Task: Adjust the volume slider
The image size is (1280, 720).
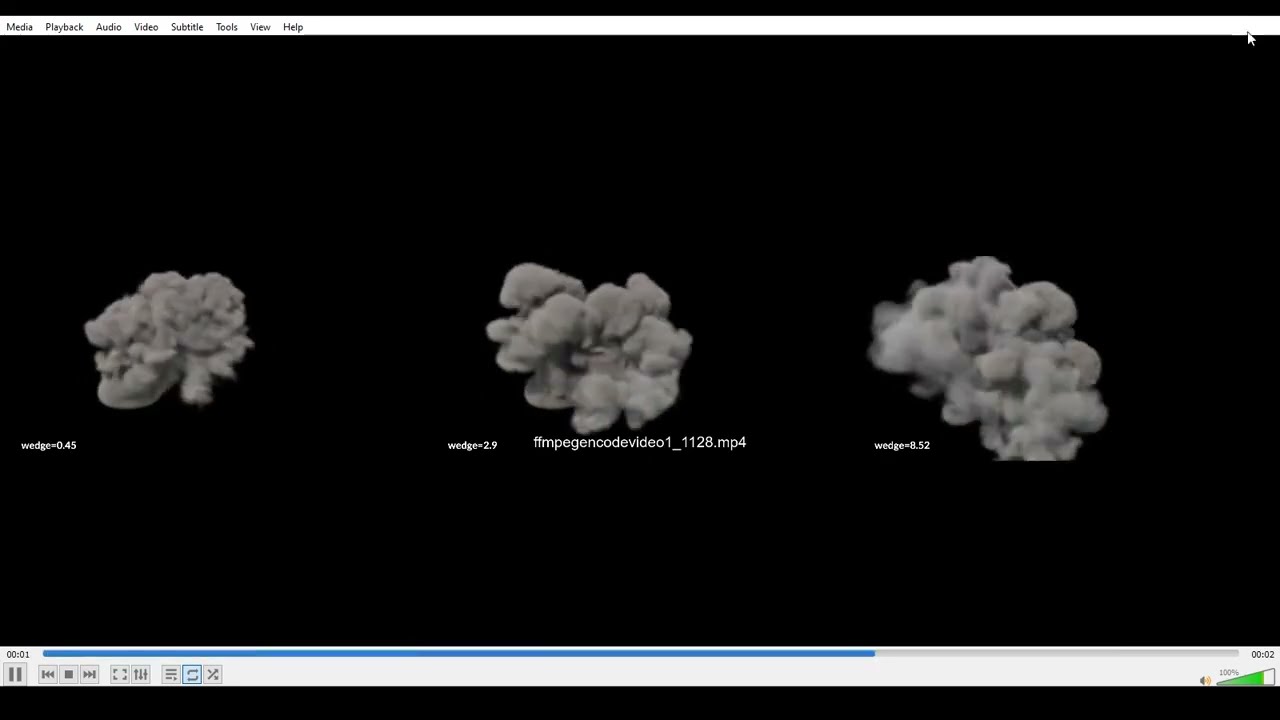Action: click(1246, 677)
